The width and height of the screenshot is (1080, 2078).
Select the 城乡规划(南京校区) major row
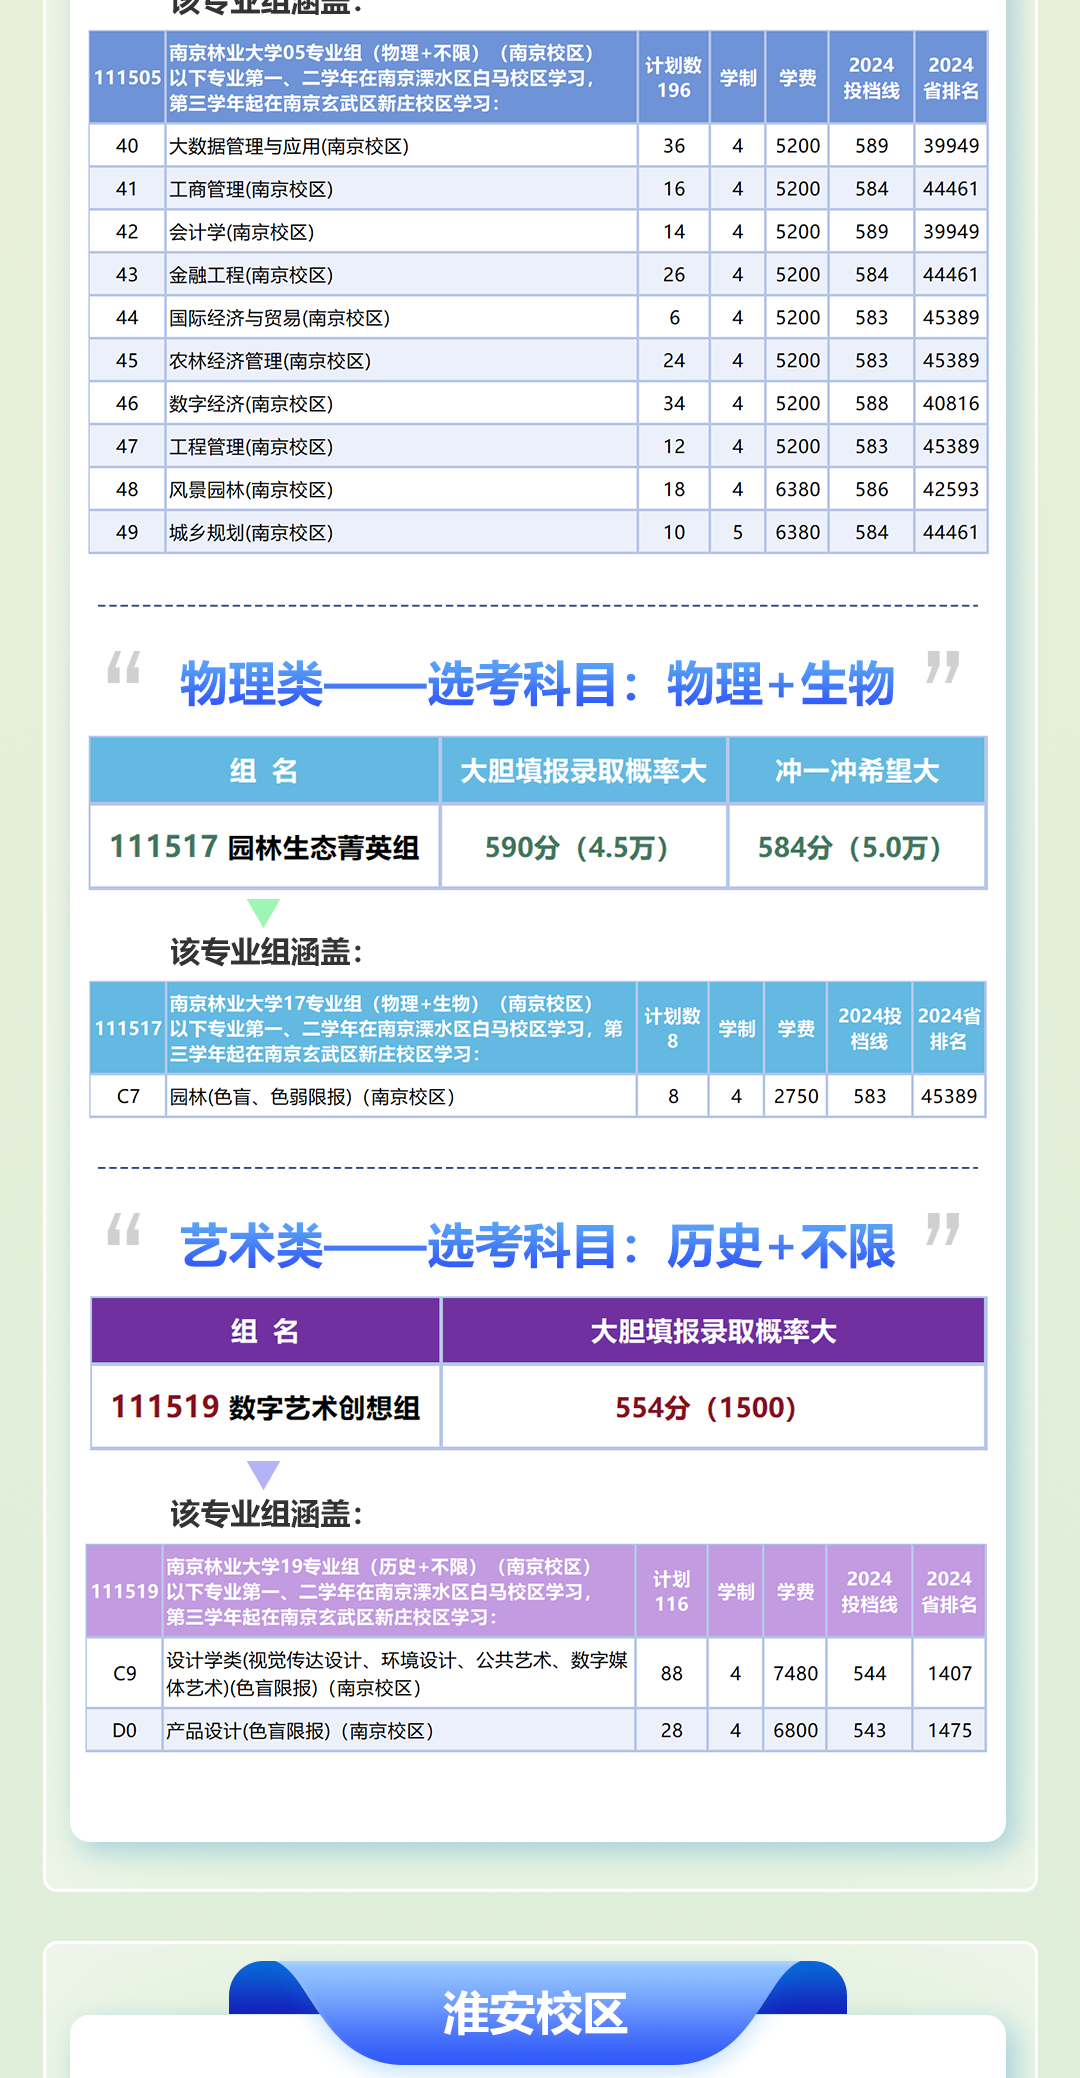point(400,532)
